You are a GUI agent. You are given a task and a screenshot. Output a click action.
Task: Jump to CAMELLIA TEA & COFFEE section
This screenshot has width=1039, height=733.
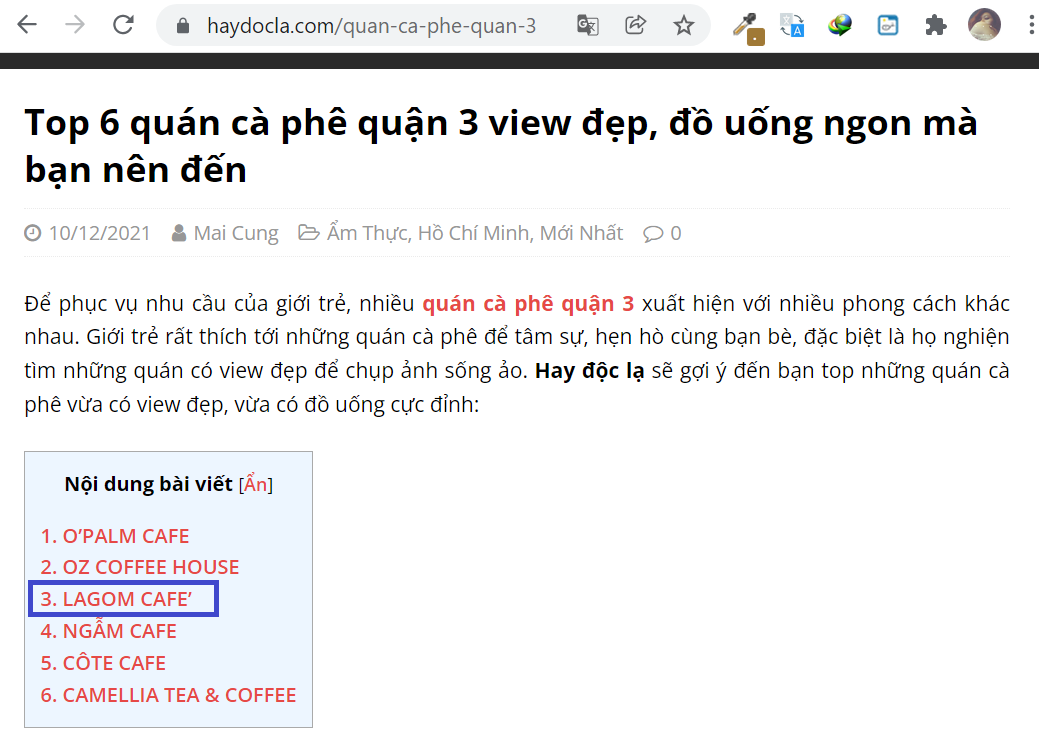[179, 695]
